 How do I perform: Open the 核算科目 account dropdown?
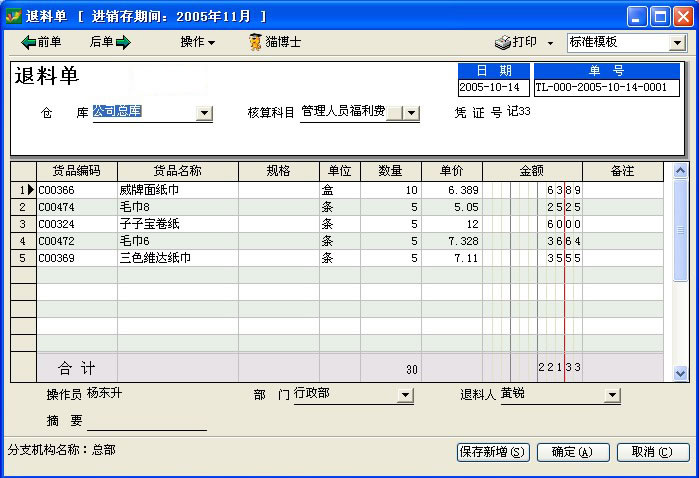[412, 114]
